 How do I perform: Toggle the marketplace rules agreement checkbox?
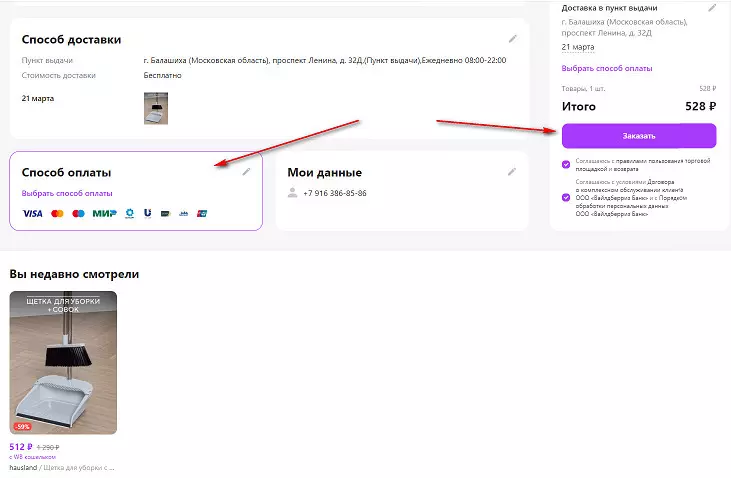(566, 164)
